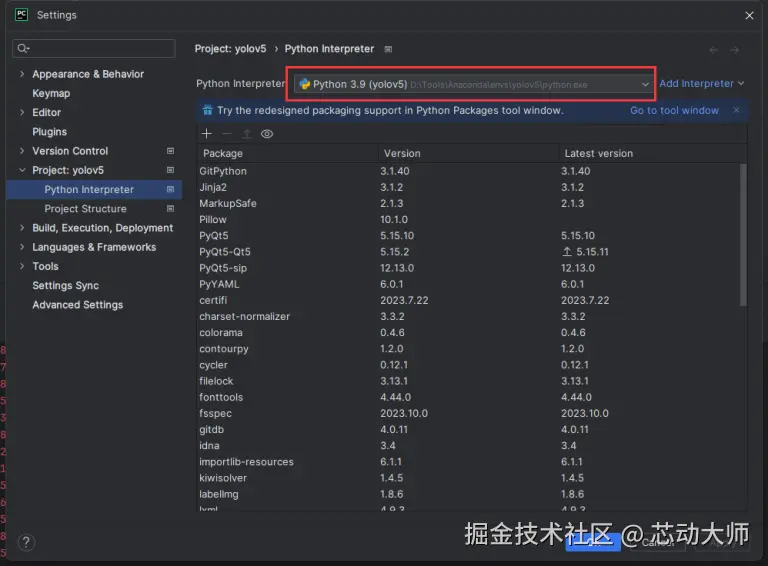Select the fonttools package row

pyautogui.click(x=469, y=397)
